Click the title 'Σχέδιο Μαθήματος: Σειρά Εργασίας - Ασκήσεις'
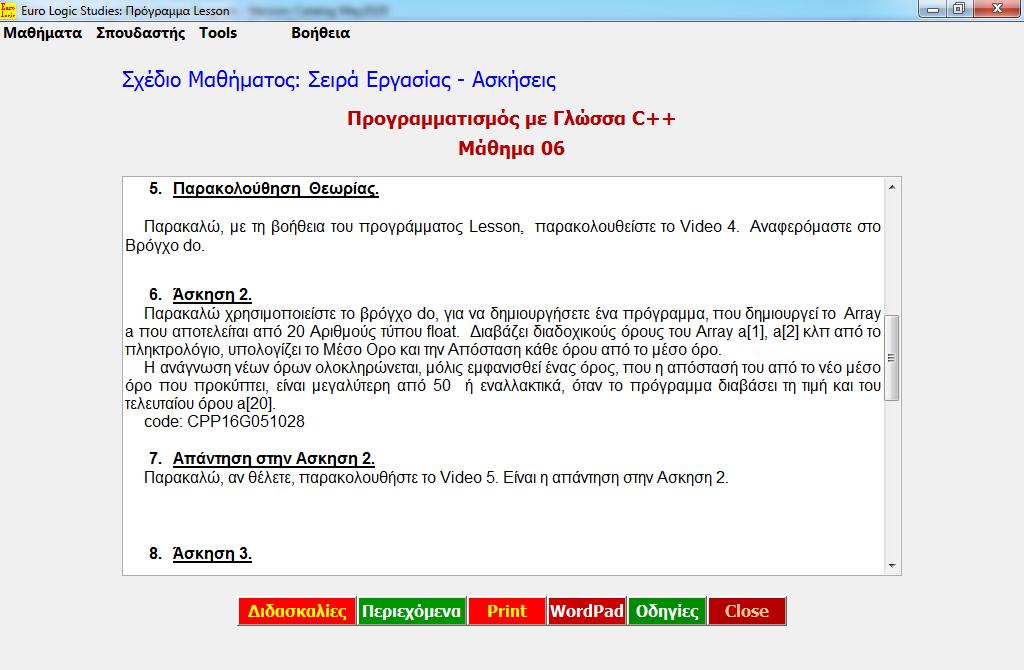The width and height of the screenshot is (1024, 670). coord(339,80)
